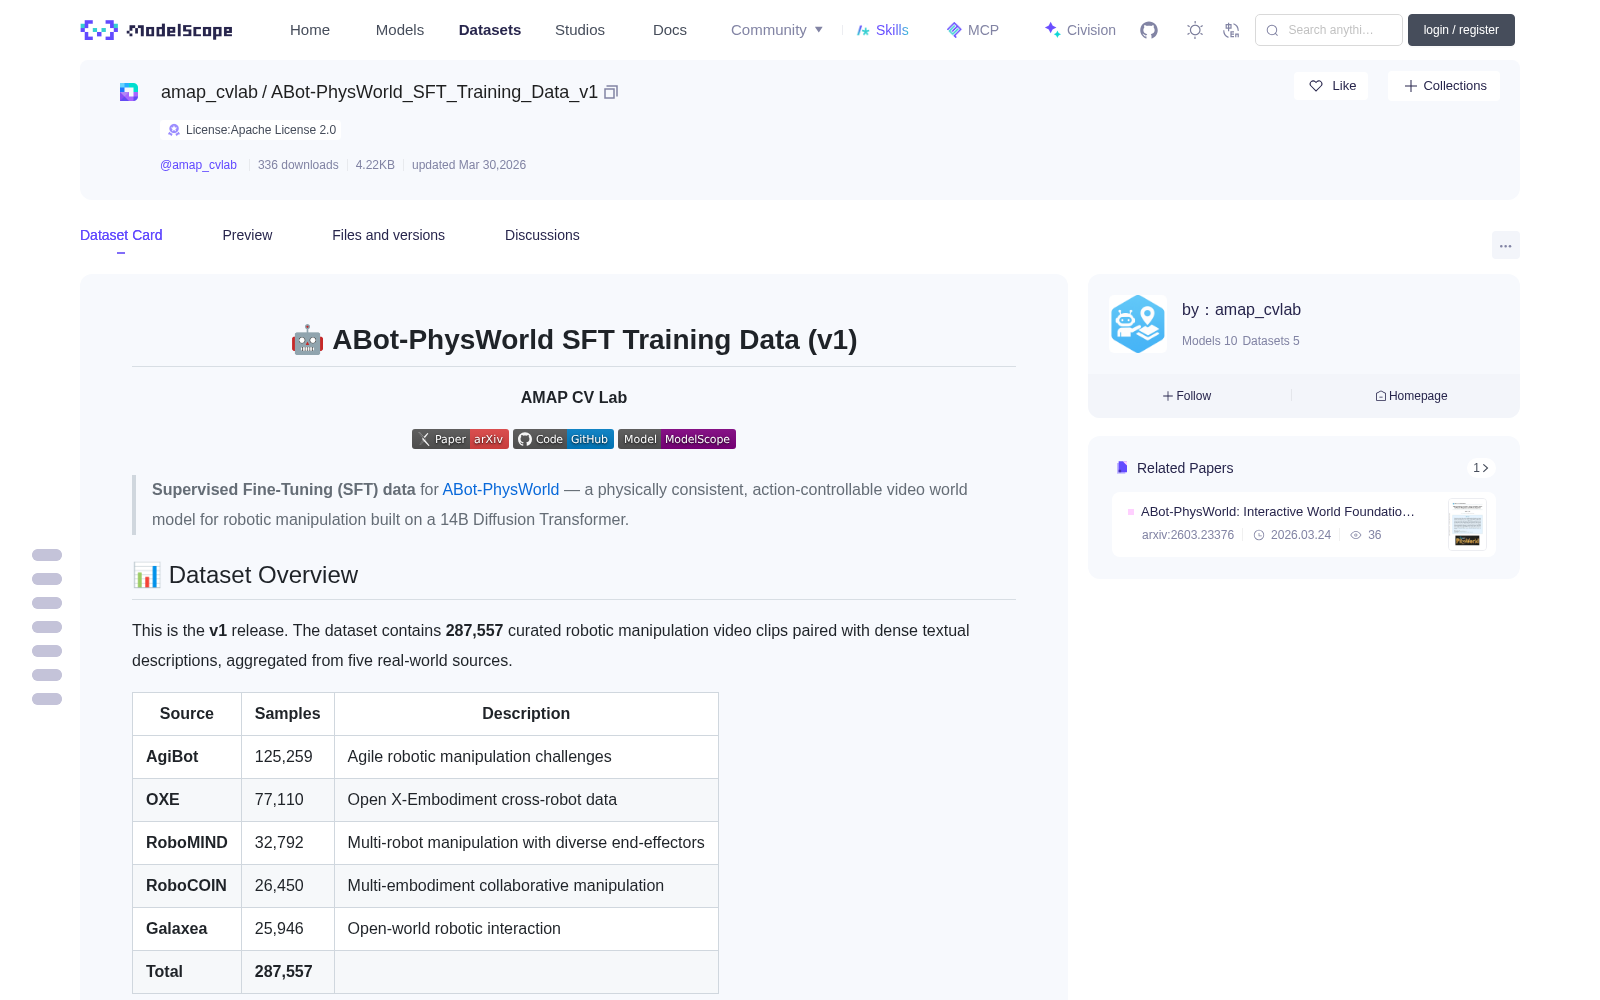Viewport: 1600px width, 1000px height.
Task: Click the amap_cvlab organization avatar
Action: (x=1138, y=324)
